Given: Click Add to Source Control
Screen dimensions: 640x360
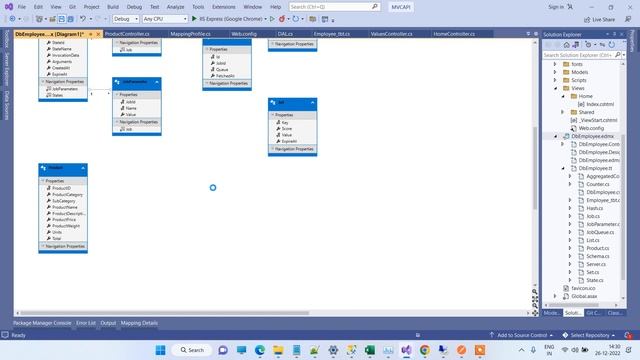Looking at the screenshot, I should (x=522, y=335).
